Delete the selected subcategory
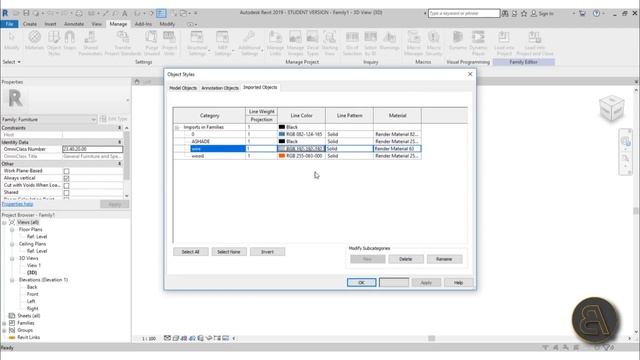Screen dimensions: 640x360 (406, 259)
